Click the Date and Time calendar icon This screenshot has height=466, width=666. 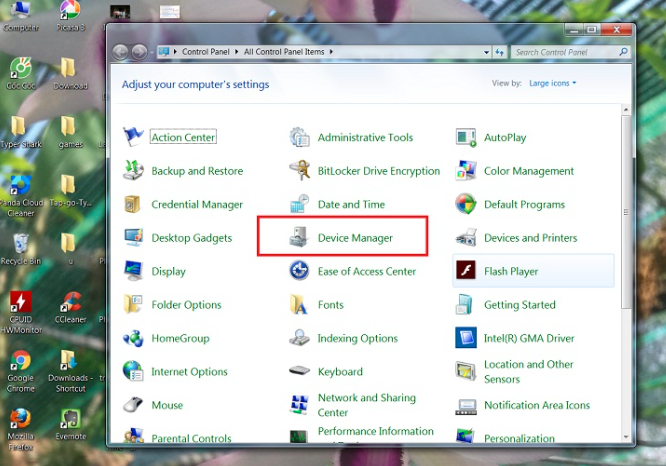point(299,204)
